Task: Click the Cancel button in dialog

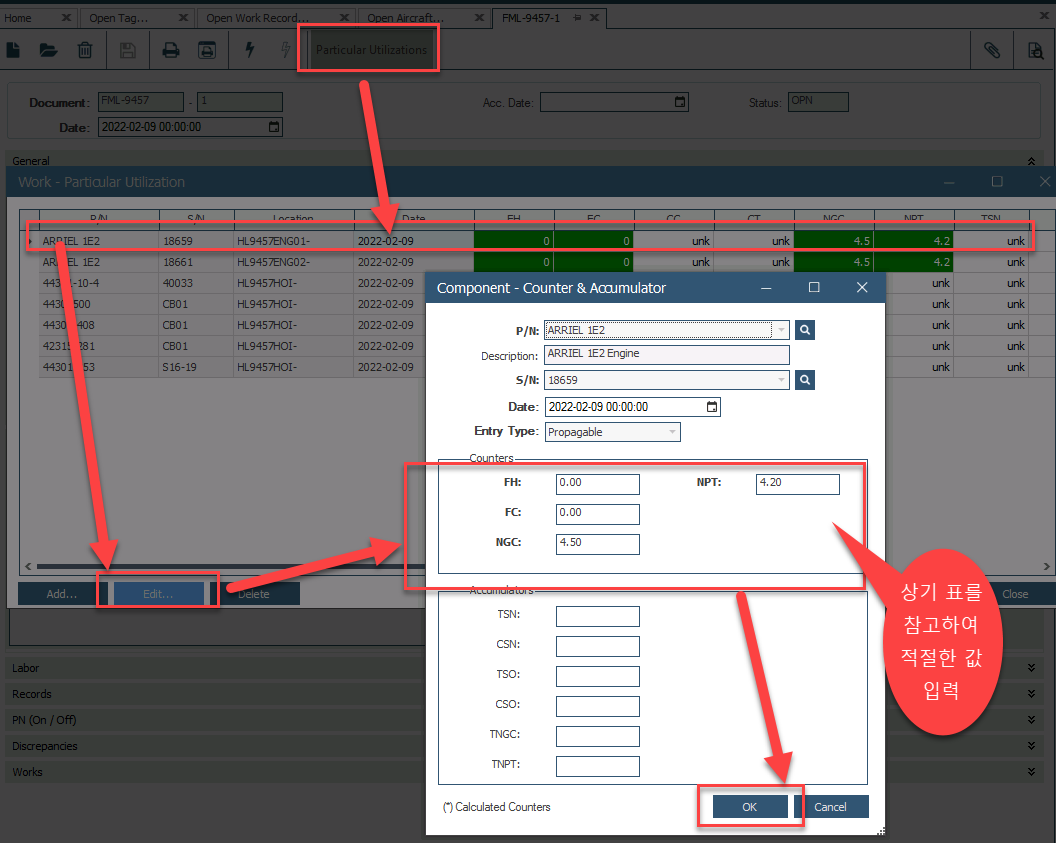Action: click(830, 807)
